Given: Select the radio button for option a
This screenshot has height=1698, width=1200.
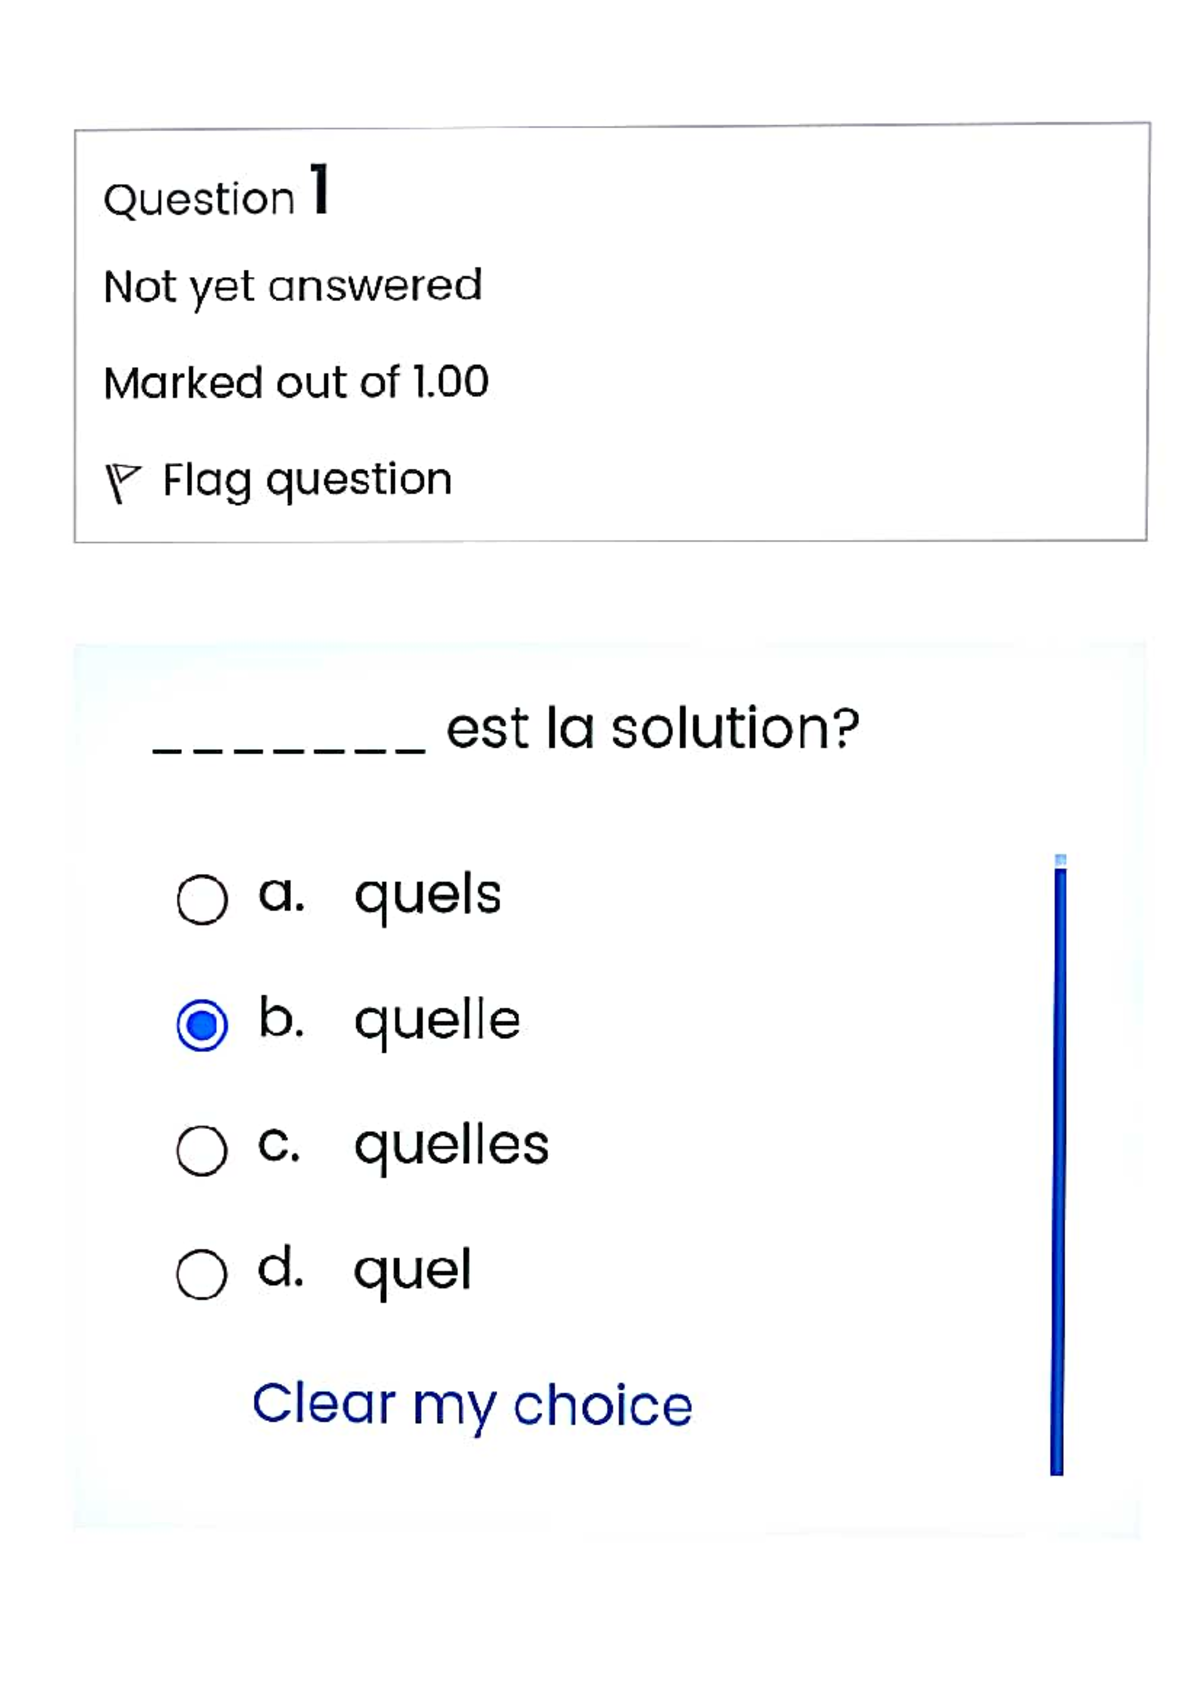Looking at the screenshot, I should [x=202, y=899].
